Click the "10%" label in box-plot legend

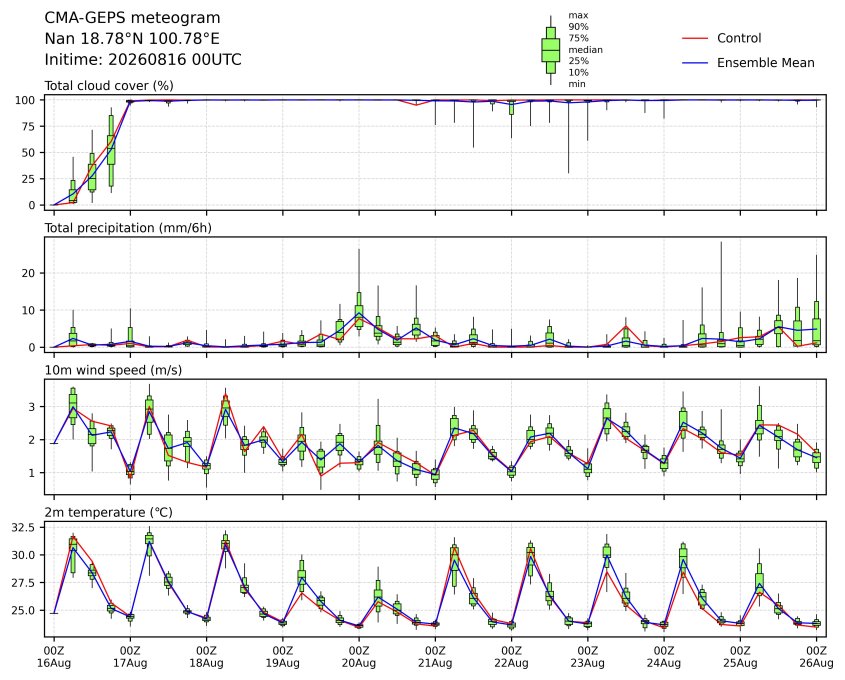pyautogui.click(x=578, y=72)
